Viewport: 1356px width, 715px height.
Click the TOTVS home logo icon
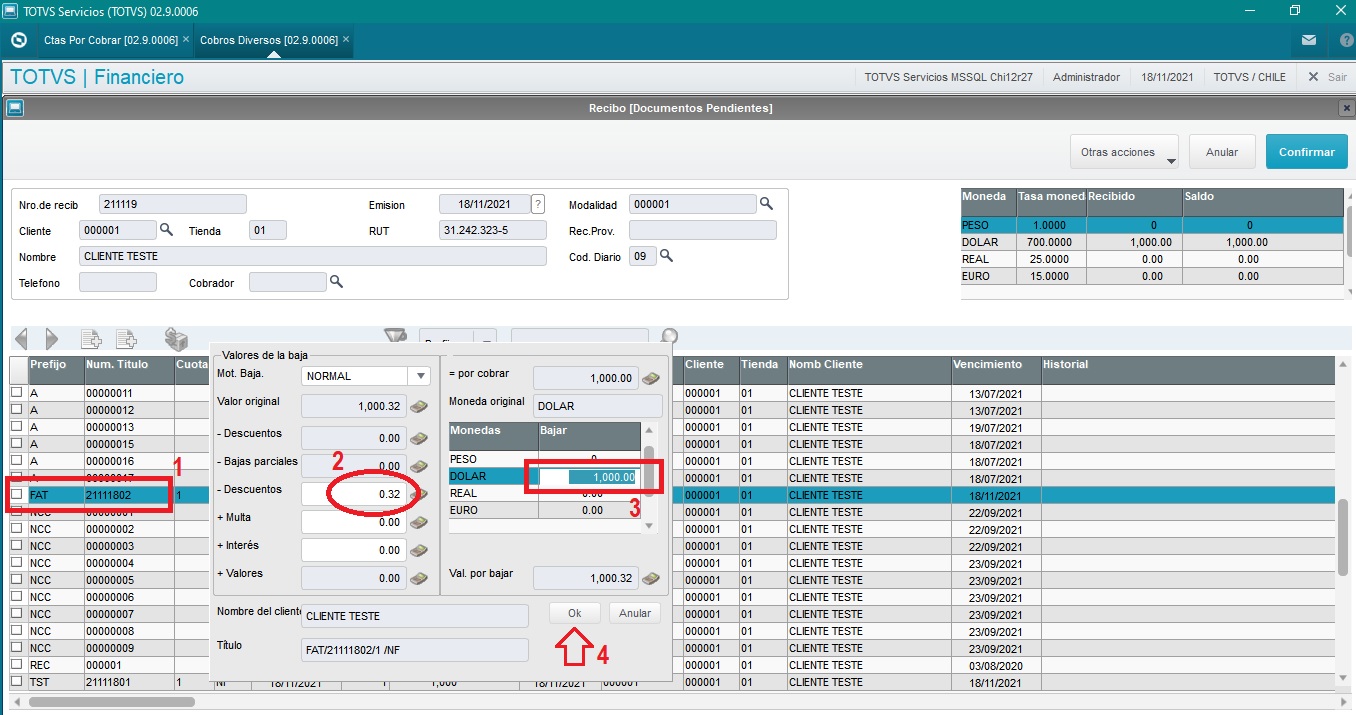pyautogui.click(x=18, y=41)
